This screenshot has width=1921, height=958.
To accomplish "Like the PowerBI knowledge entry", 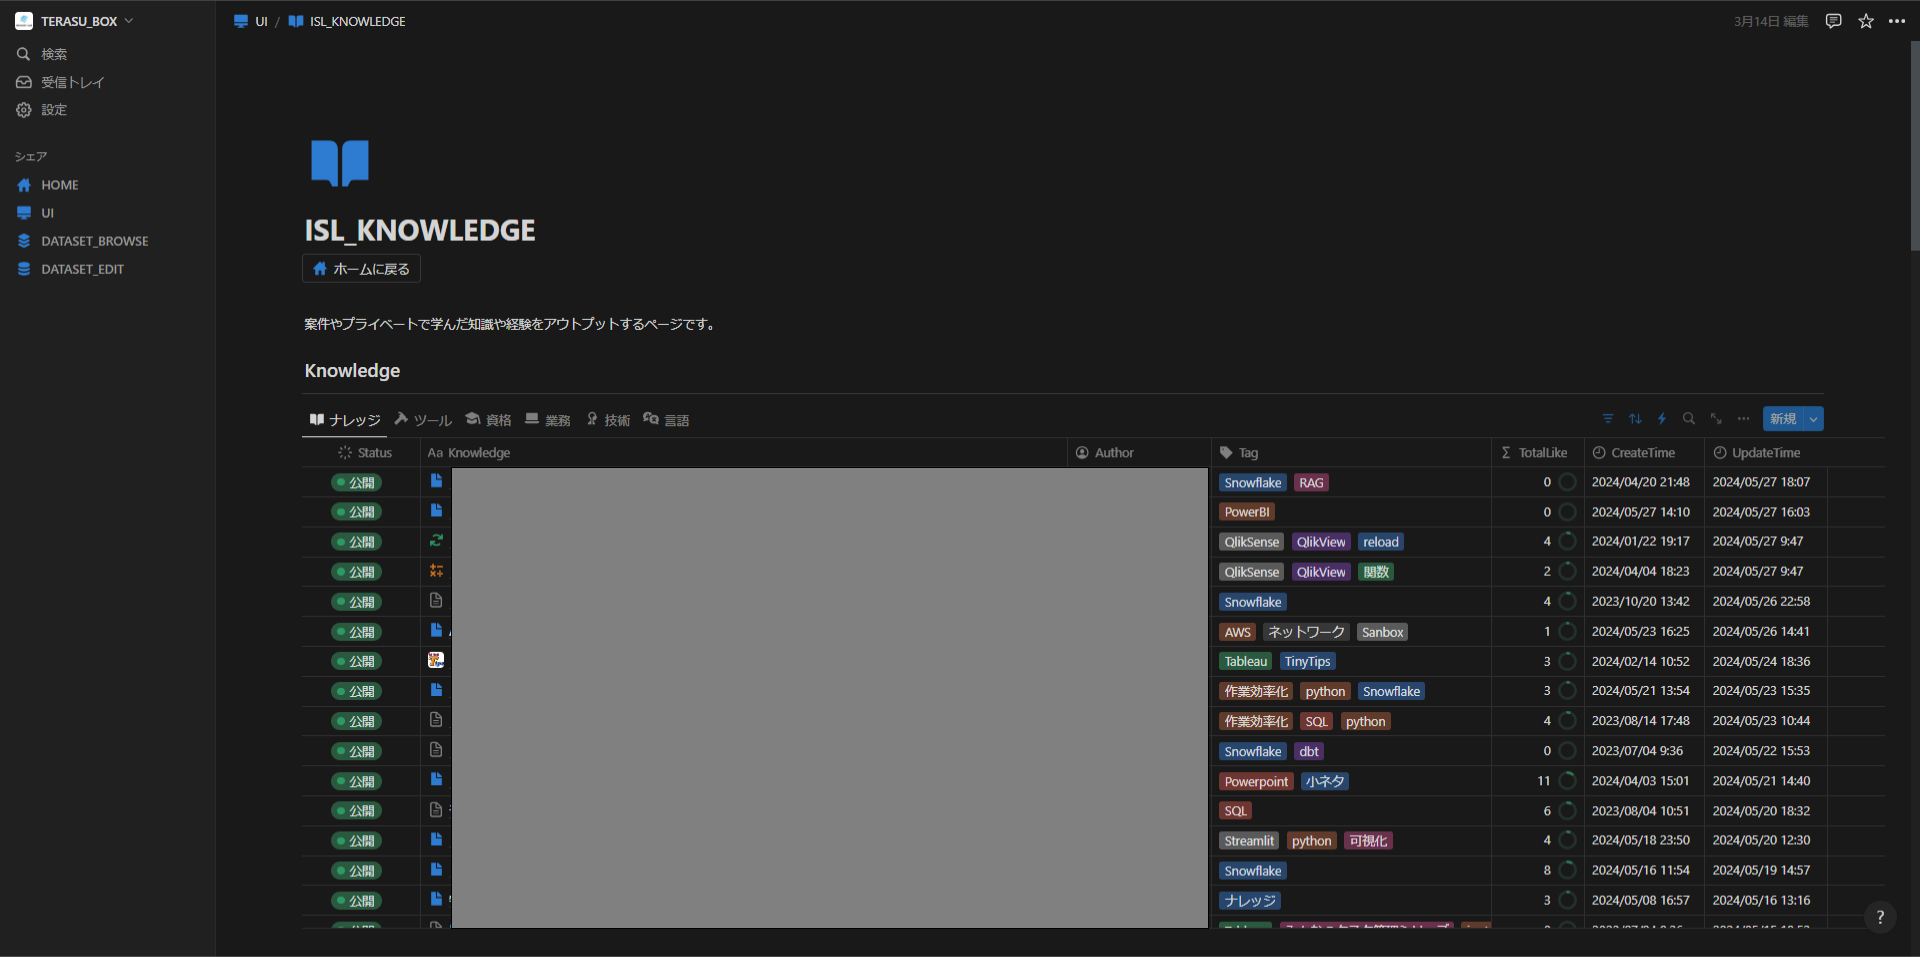I will point(1567,511).
